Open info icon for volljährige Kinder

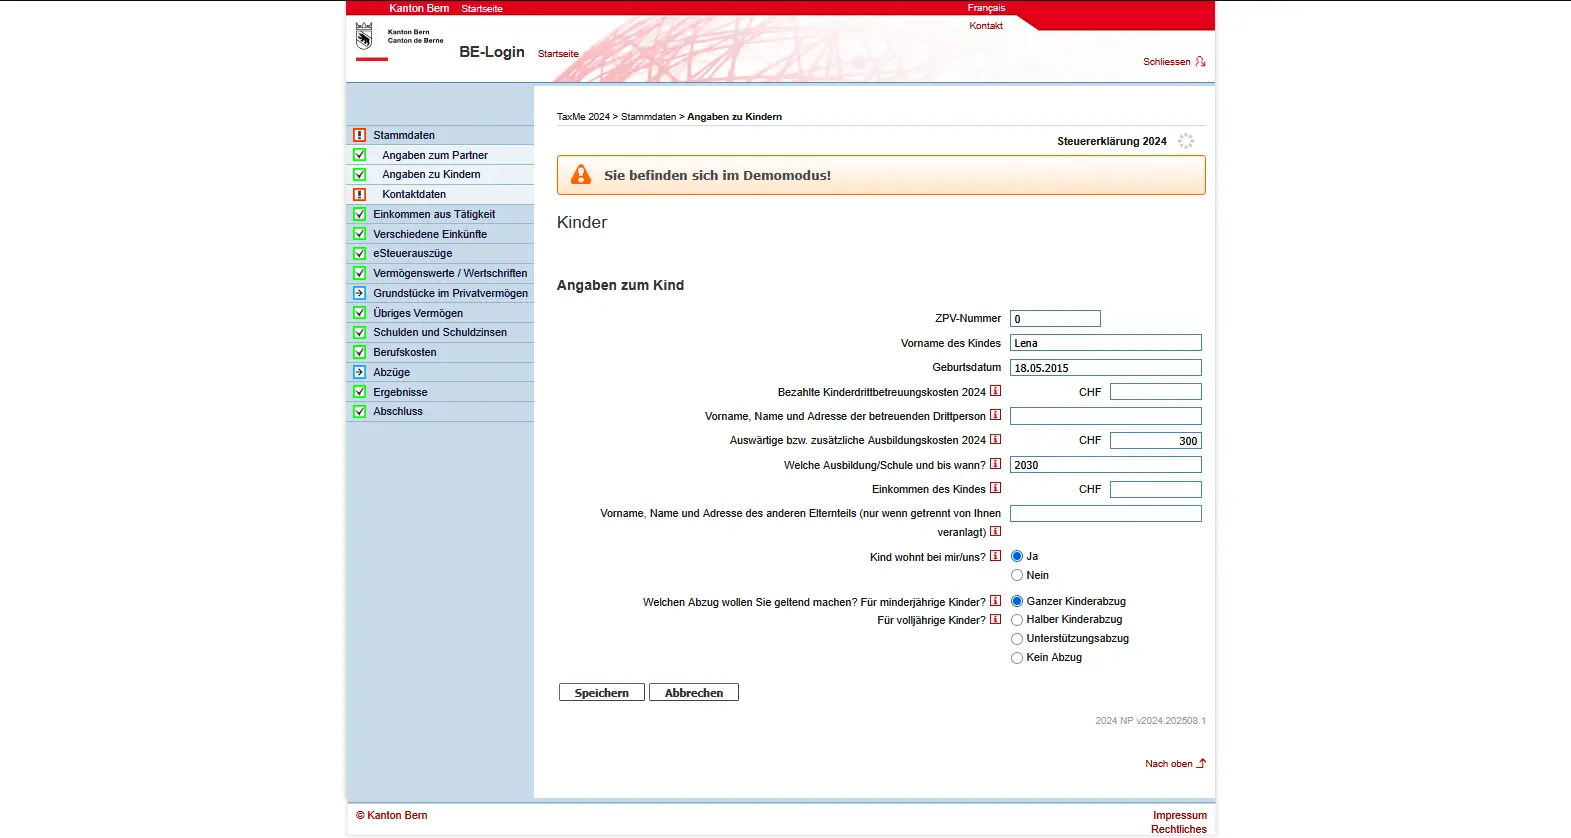[995, 619]
